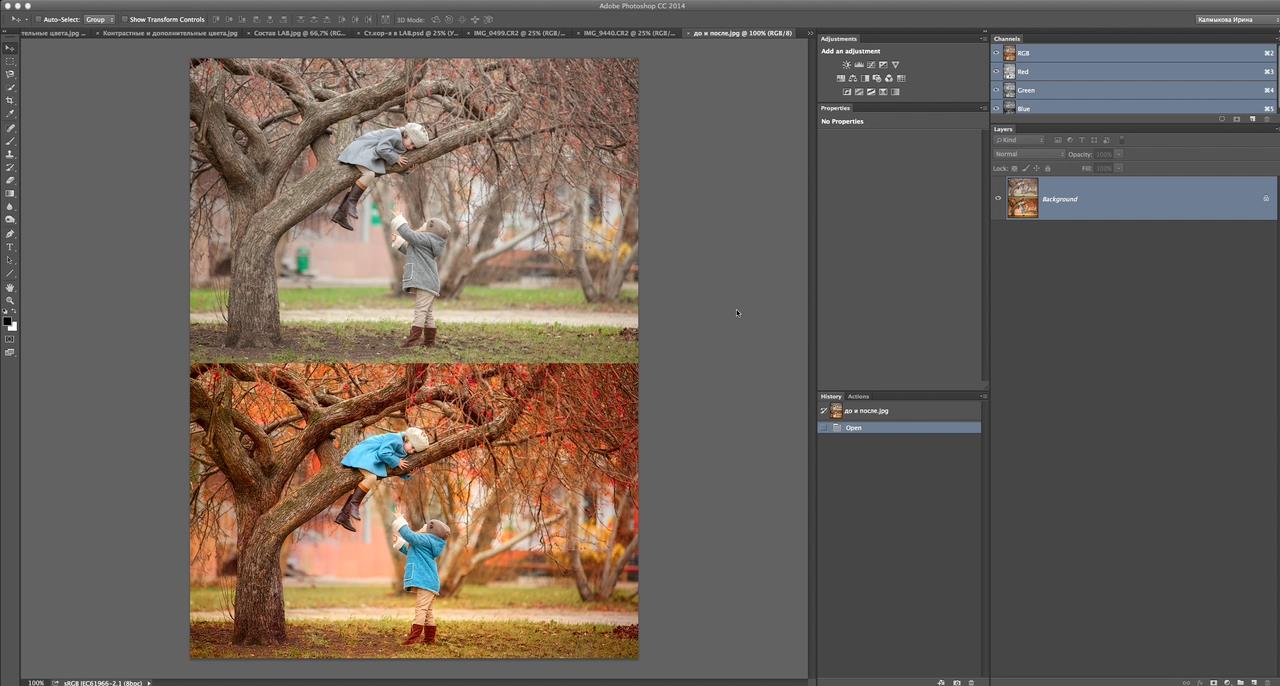This screenshot has height=686, width=1280.
Task: Select the Rectangular Marquee tool
Action: (10, 61)
